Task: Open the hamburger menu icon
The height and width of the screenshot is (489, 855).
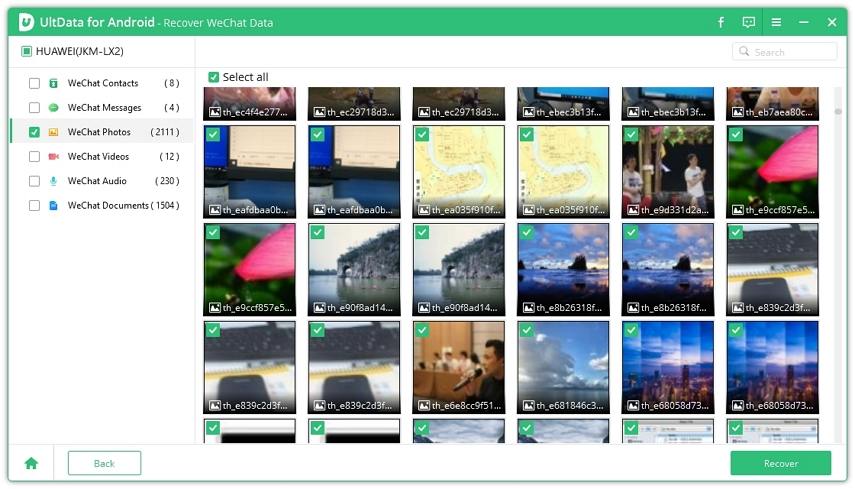Action: point(776,22)
